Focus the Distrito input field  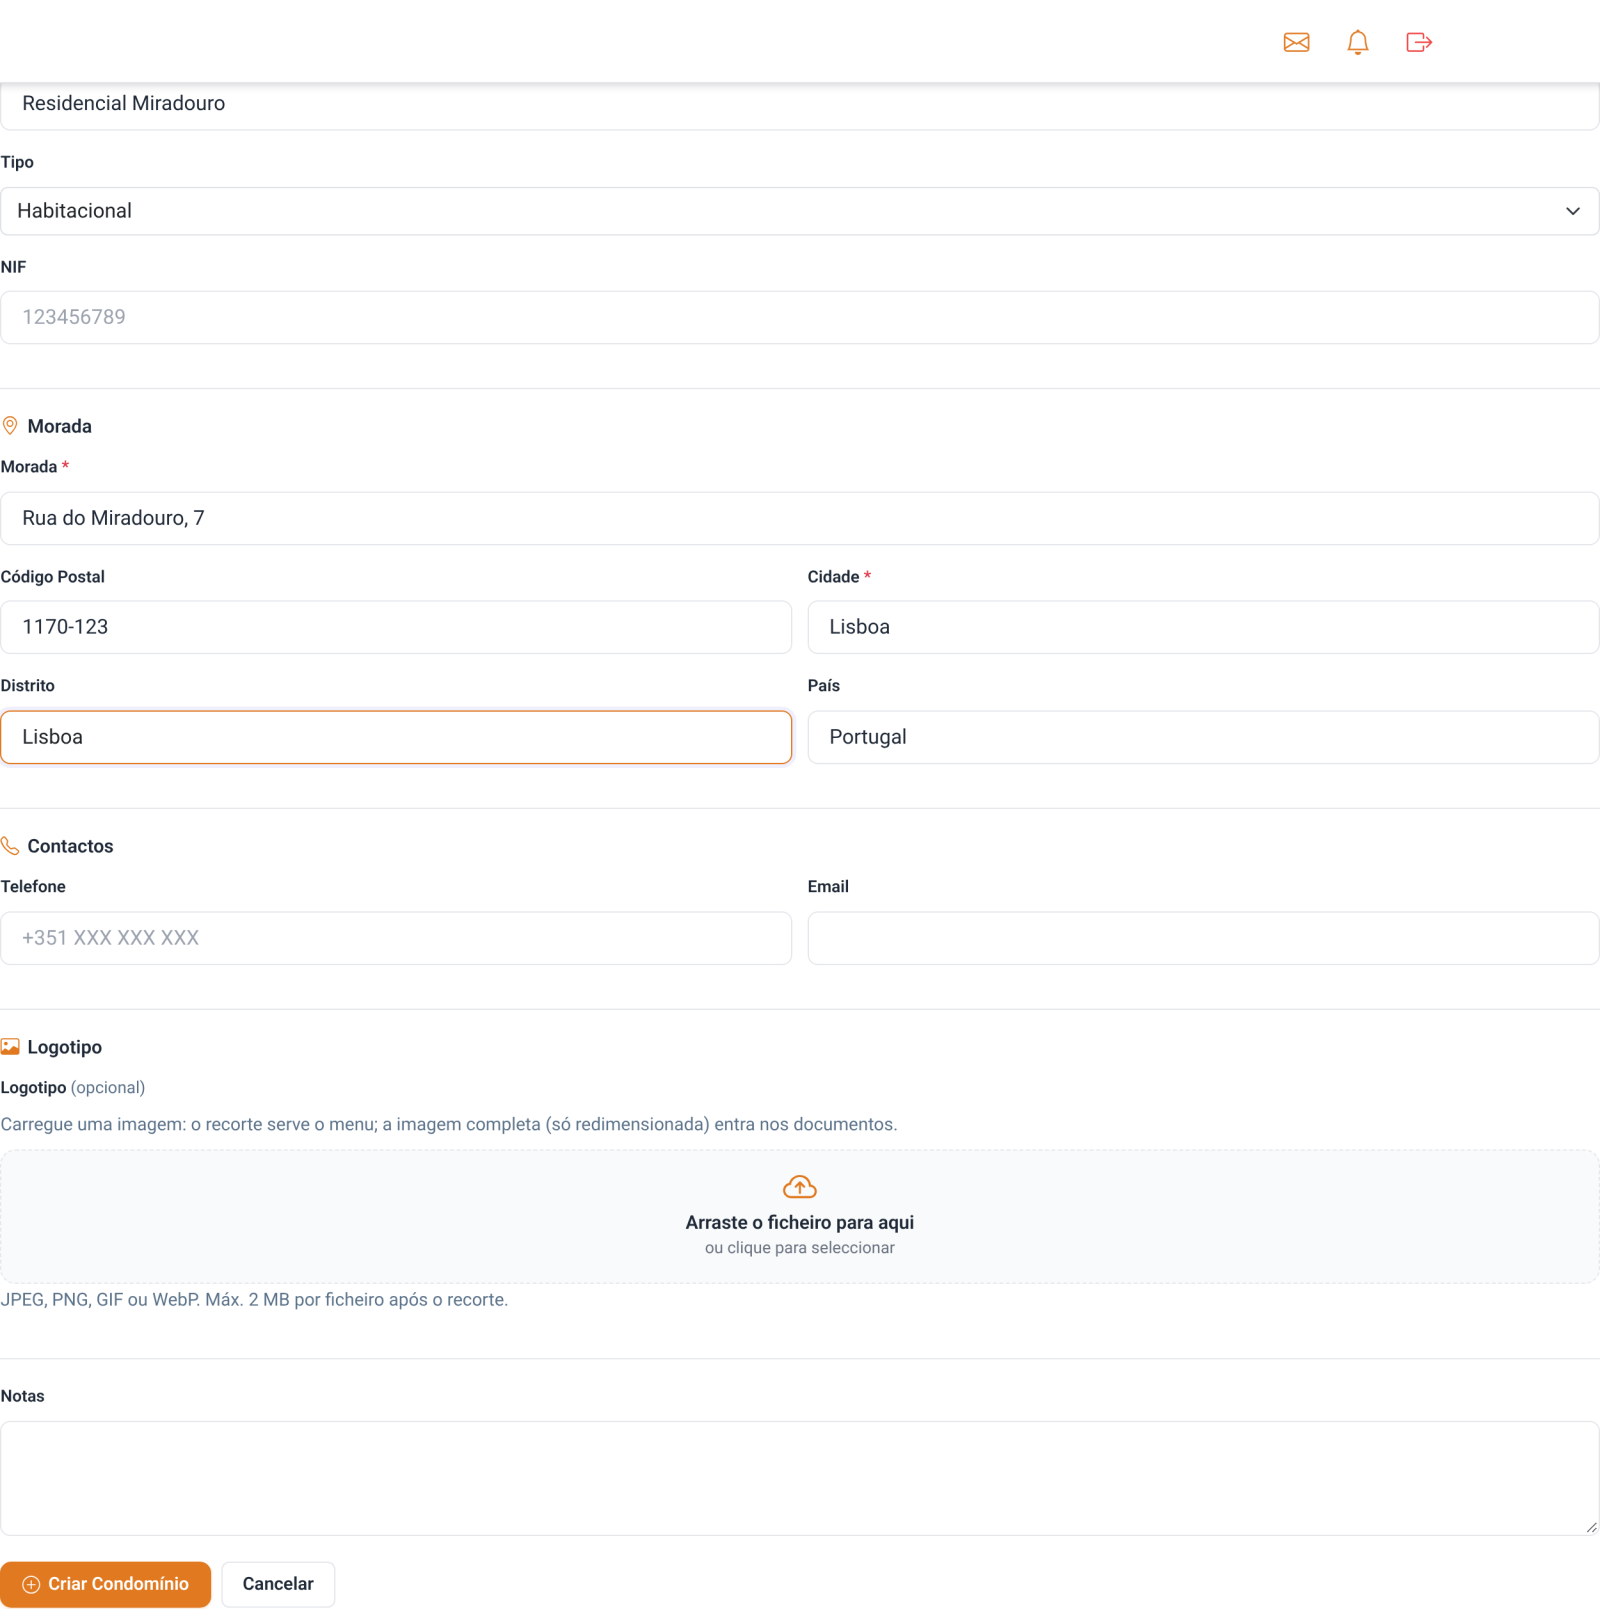396,737
